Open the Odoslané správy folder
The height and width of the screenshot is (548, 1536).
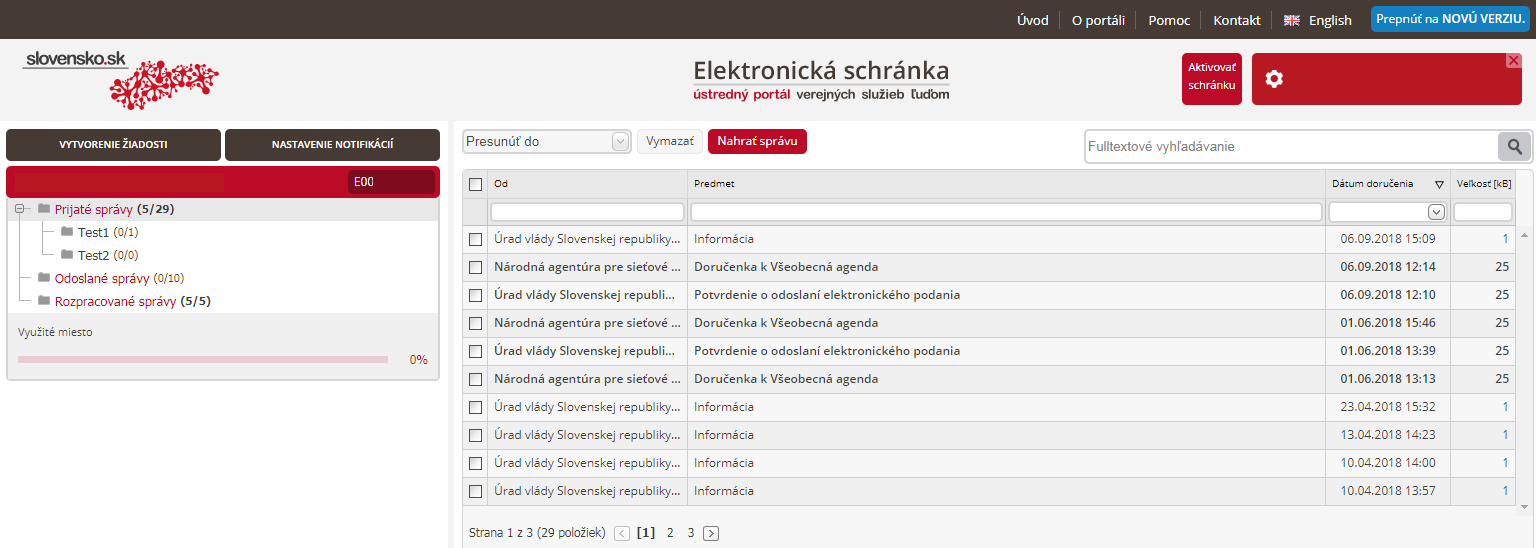pos(102,278)
